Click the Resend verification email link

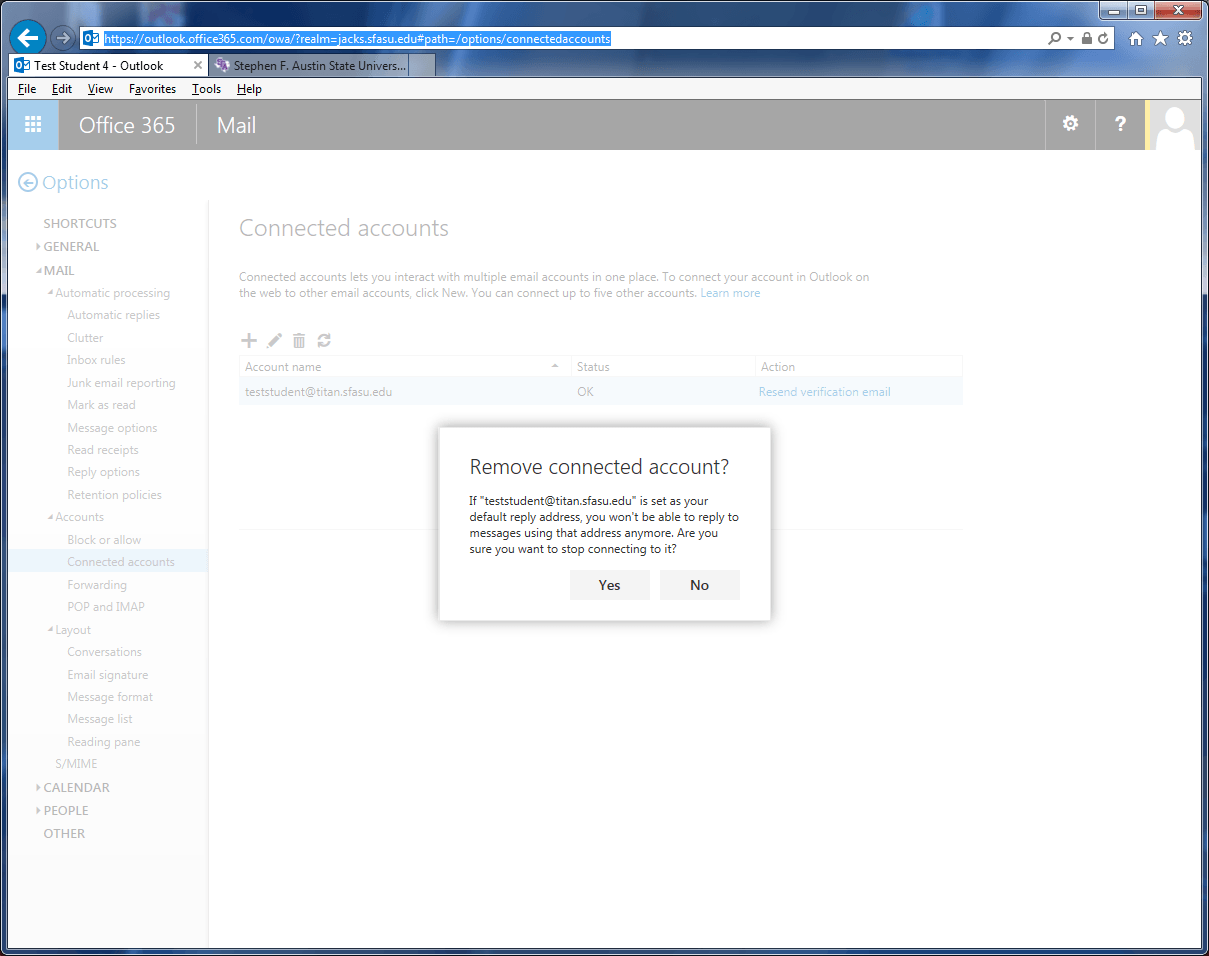pos(824,392)
